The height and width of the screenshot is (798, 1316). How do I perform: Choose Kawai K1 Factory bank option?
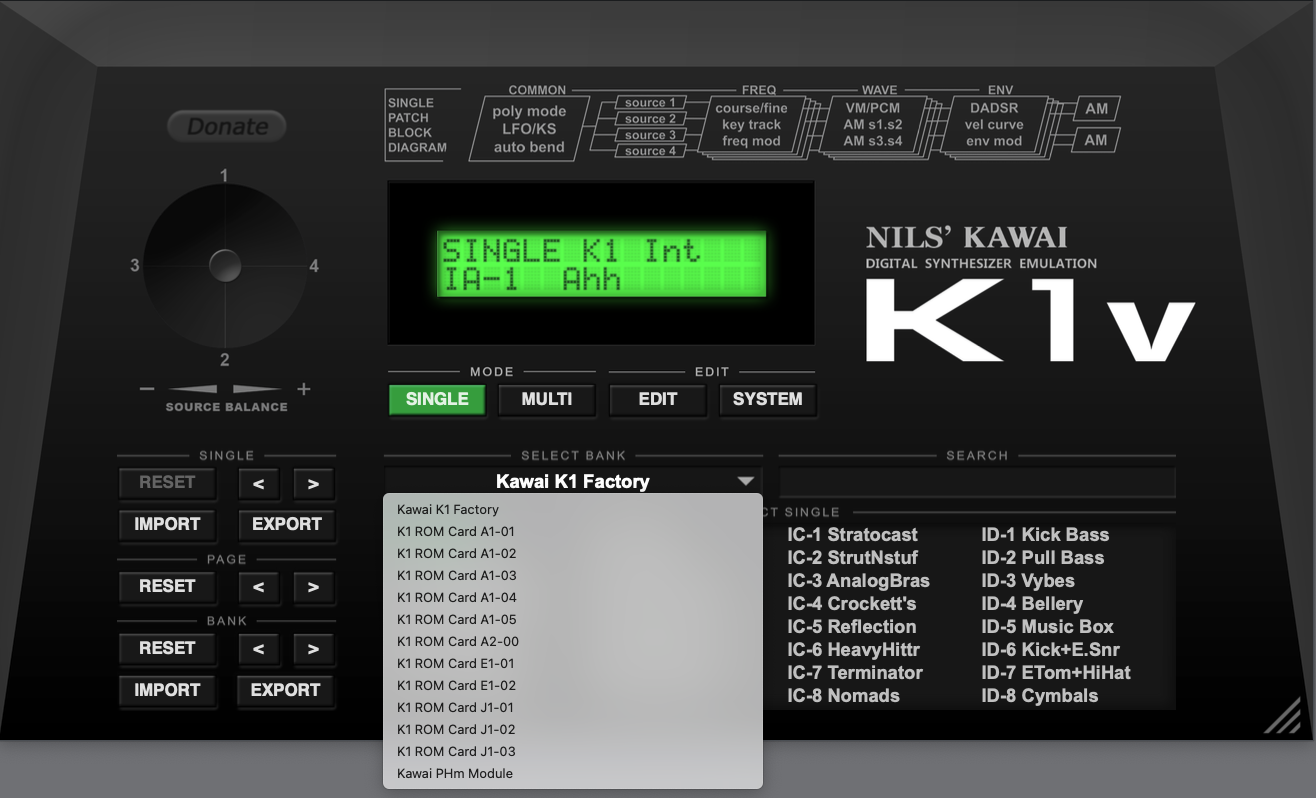point(573,510)
